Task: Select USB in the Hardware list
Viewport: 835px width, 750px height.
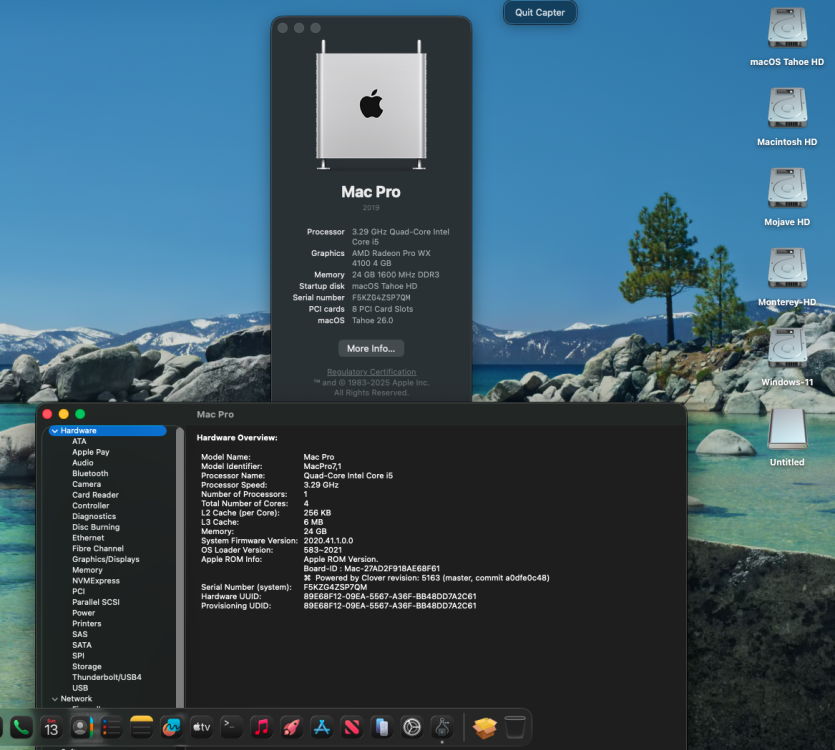Action: (x=80, y=688)
